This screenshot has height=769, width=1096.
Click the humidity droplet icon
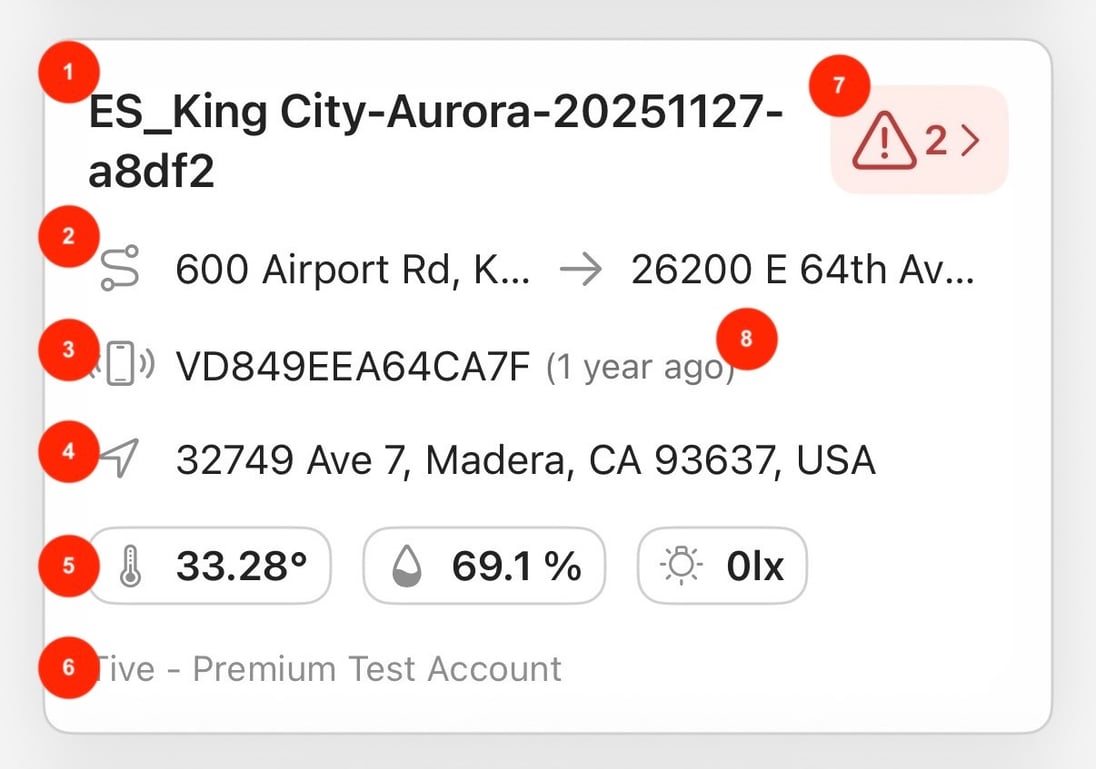tap(408, 567)
